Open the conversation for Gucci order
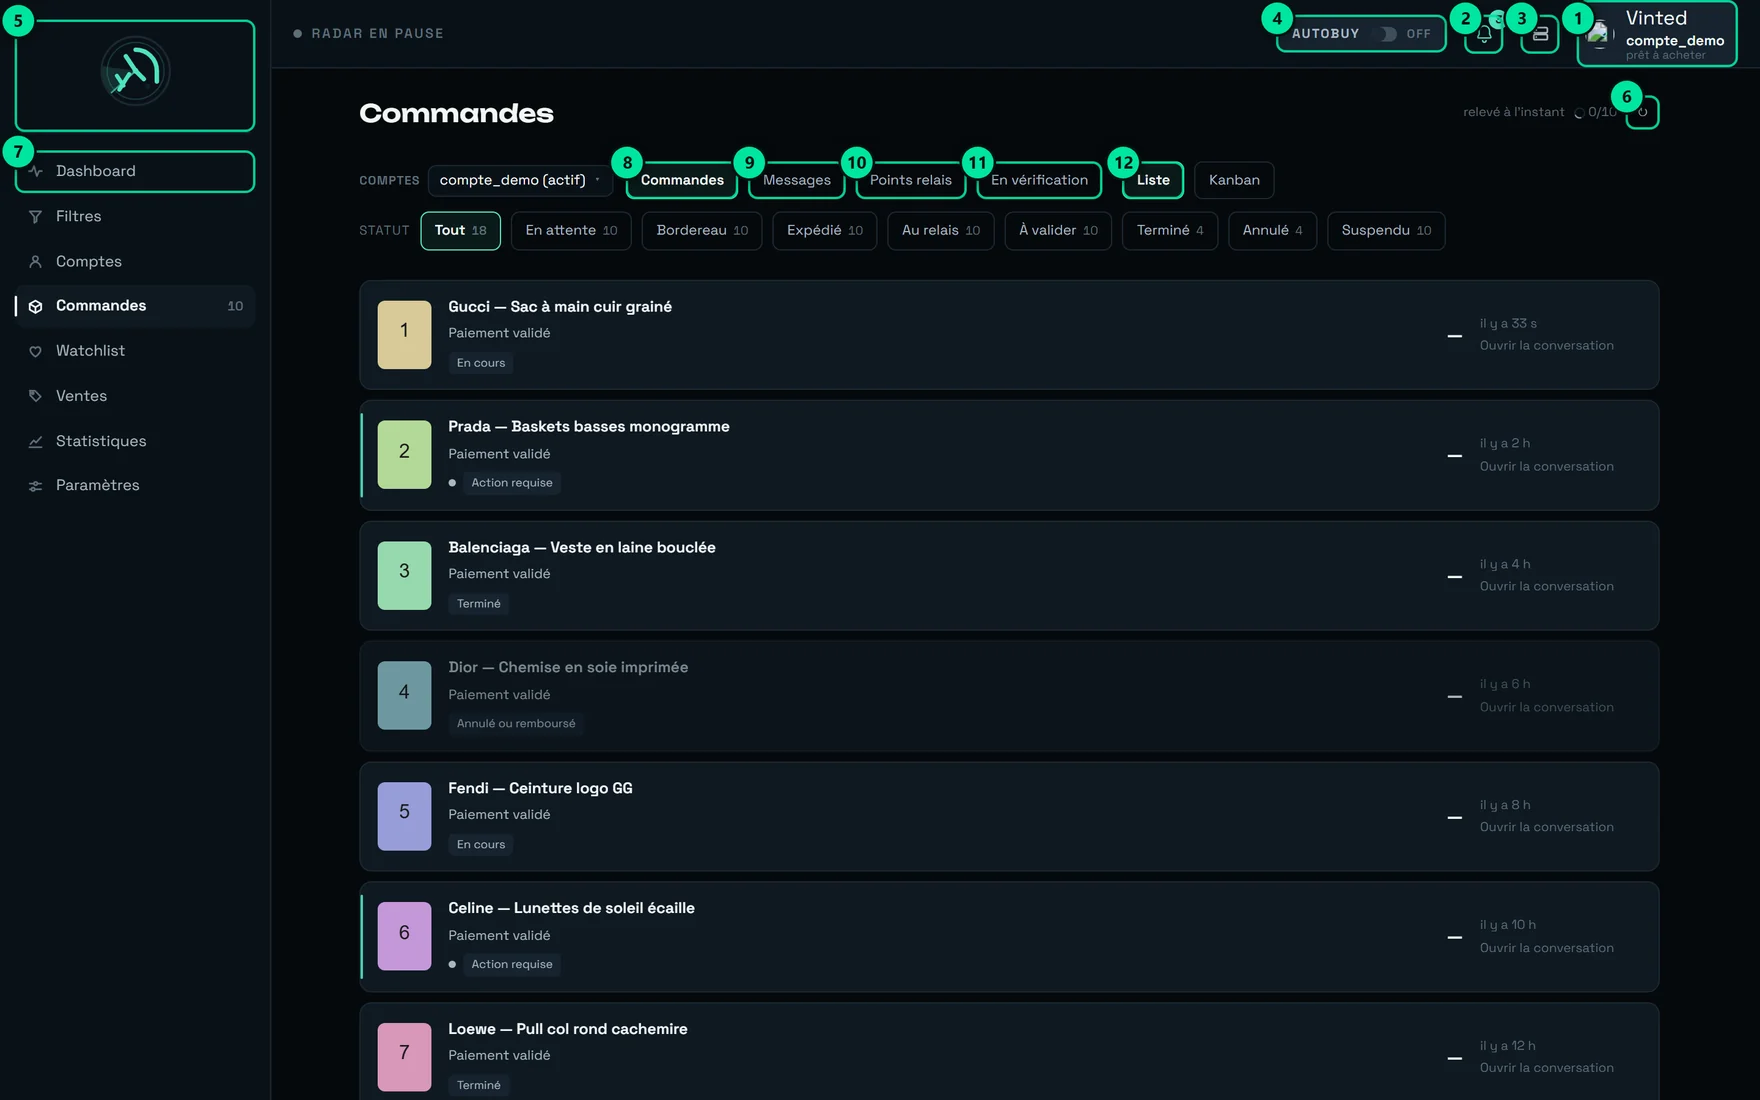The height and width of the screenshot is (1100, 1760). click(1547, 346)
